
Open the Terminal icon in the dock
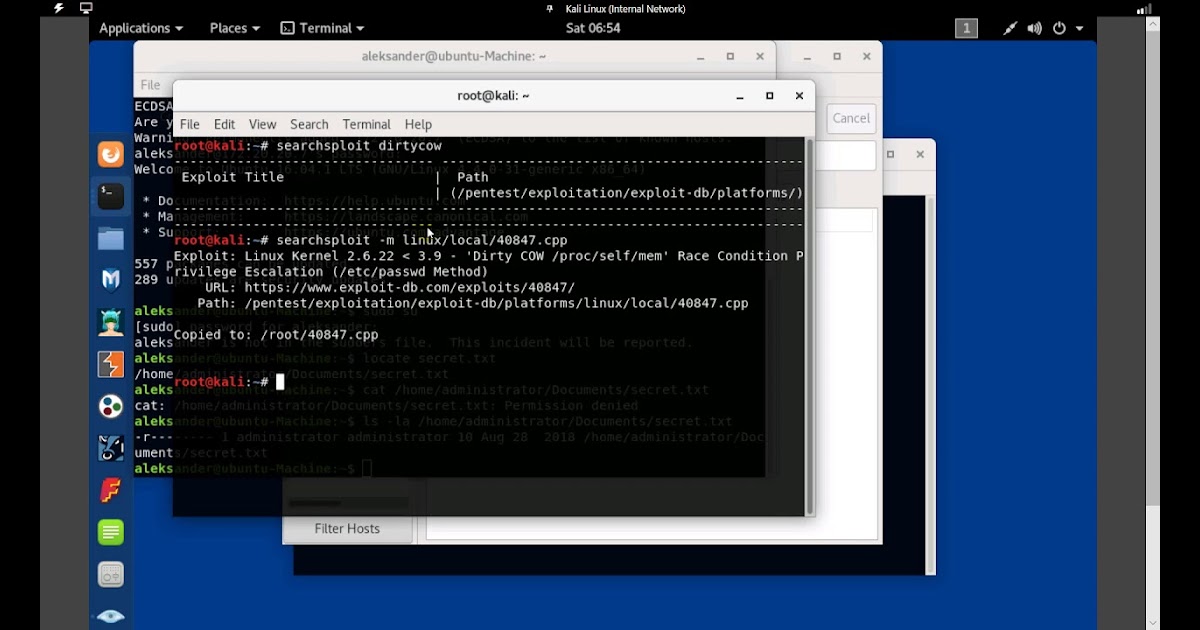click(111, 197)
